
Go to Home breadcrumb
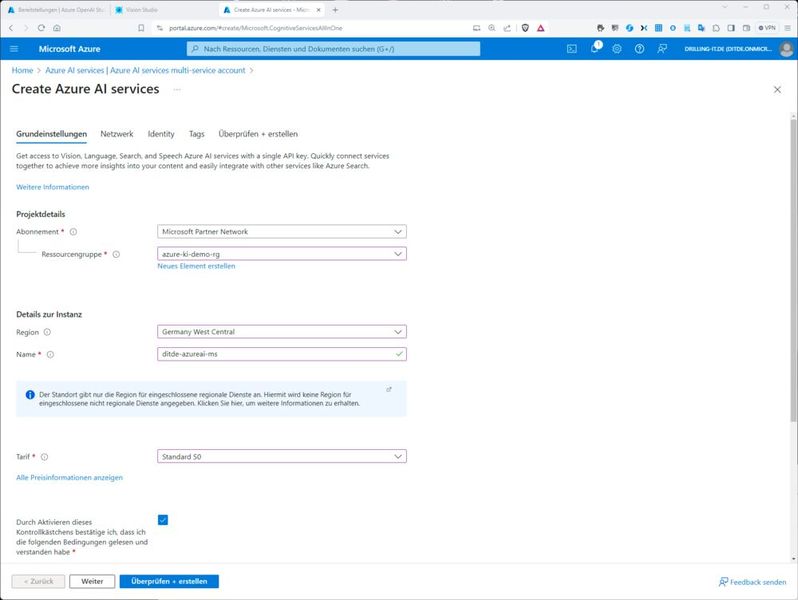22,70
